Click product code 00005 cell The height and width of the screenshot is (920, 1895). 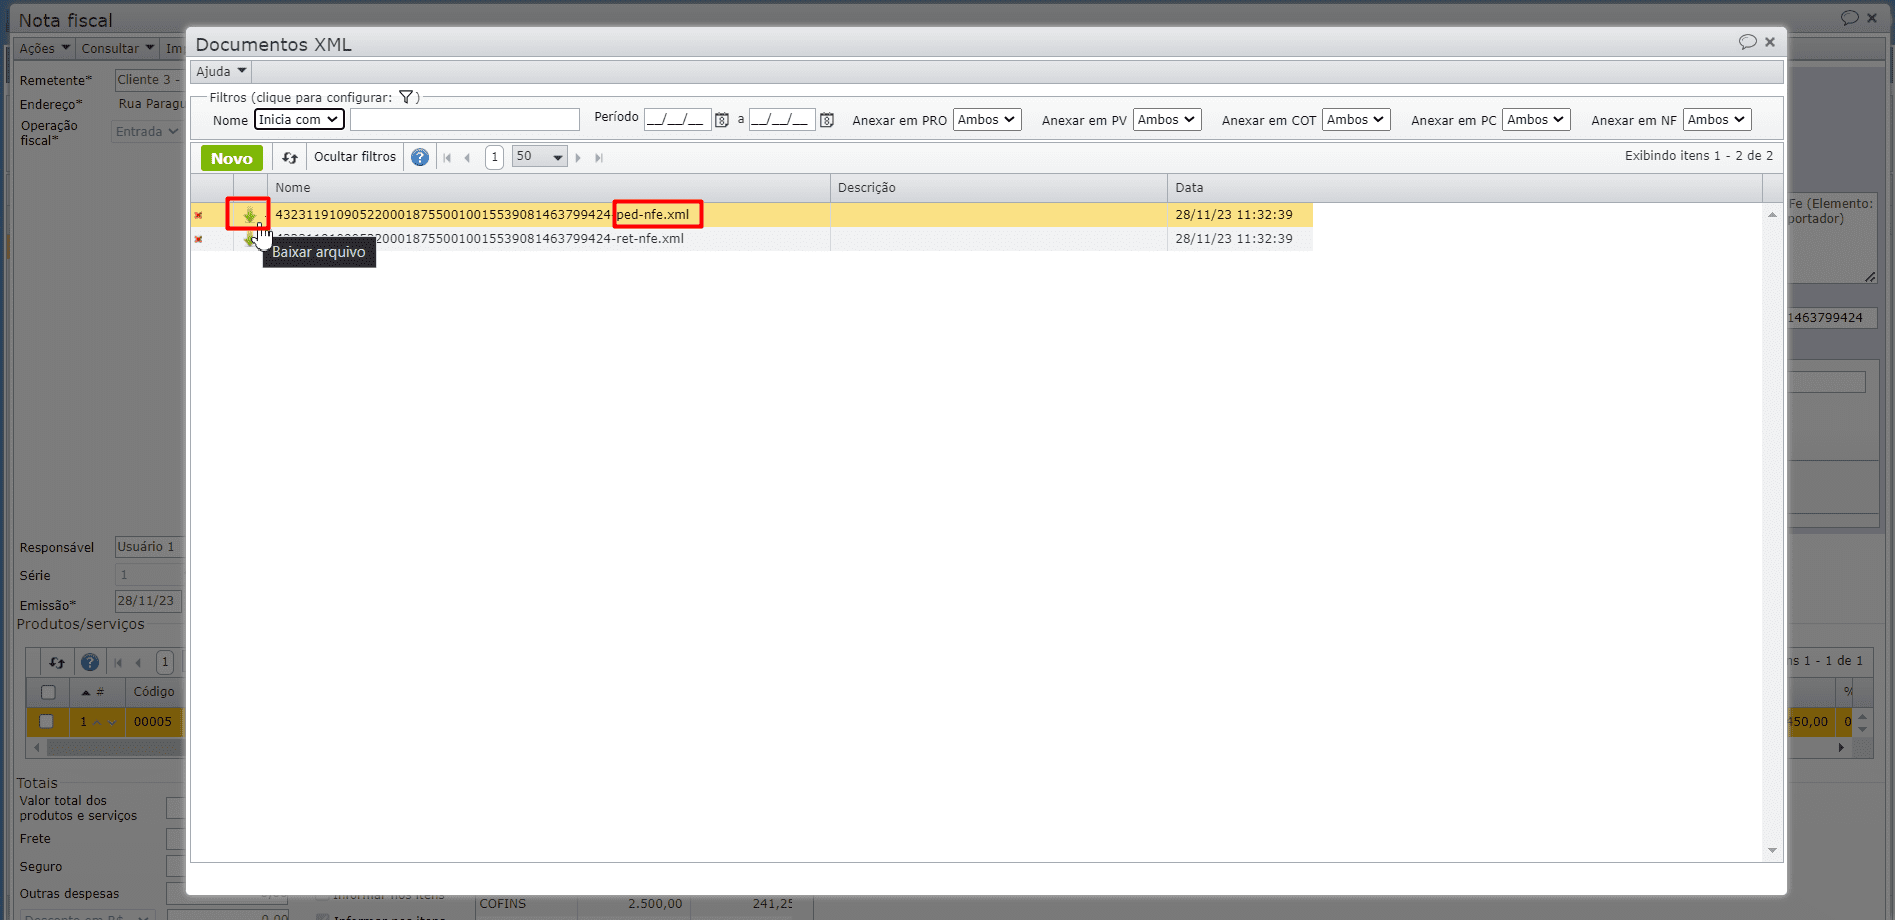[154, 722]
